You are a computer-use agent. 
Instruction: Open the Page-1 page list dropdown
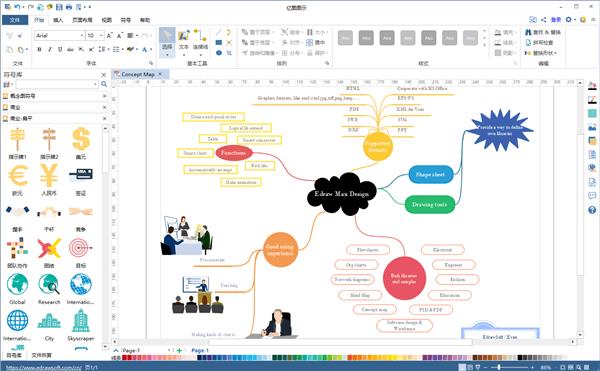(x=169, y=350)
